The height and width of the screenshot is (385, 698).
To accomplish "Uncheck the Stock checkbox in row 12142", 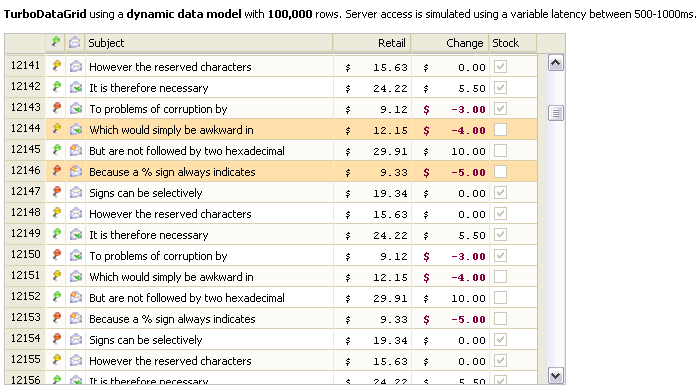I will click(x=500, y=88).
